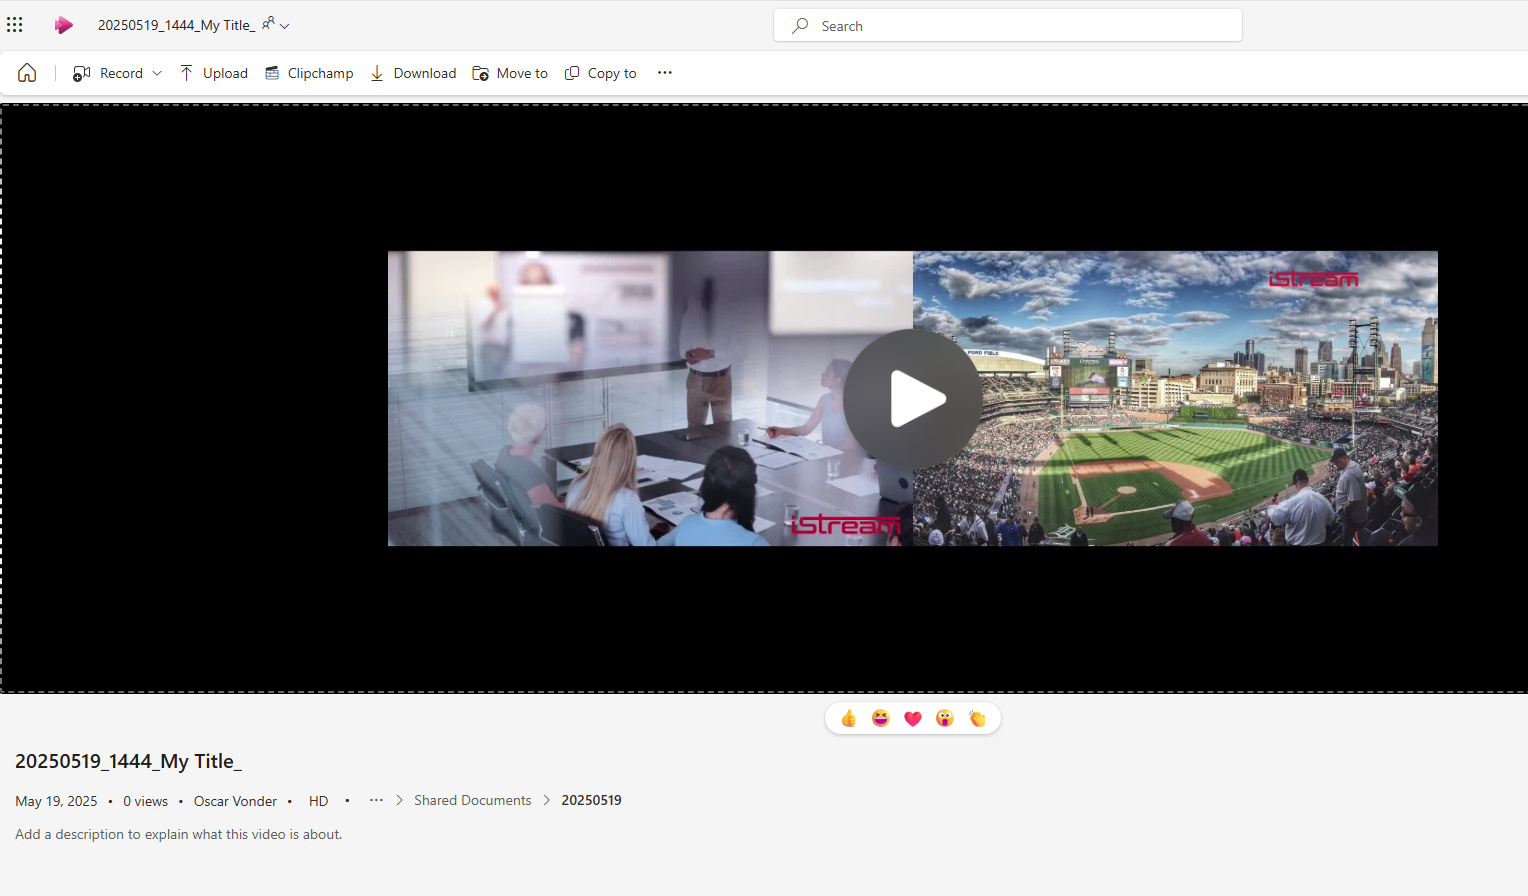Go to the Home icon
Image resolution: width=1528 pixels, height=896 pixels.
[x=27, y=73]
